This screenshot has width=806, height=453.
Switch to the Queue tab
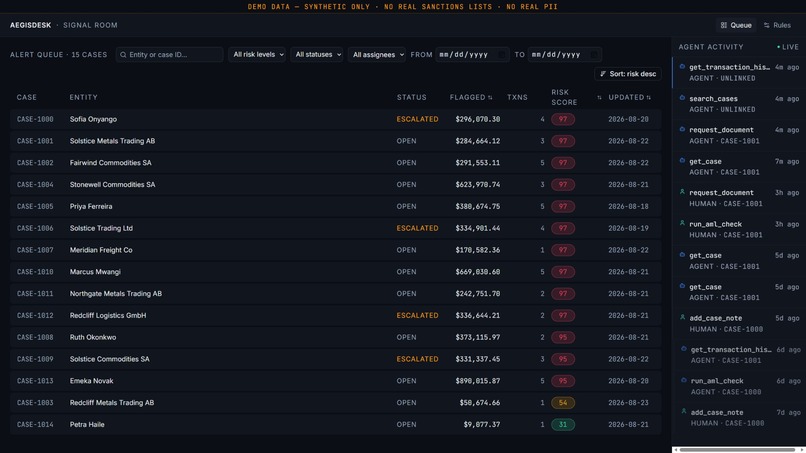pyautogui.click(x=736, y=25)
